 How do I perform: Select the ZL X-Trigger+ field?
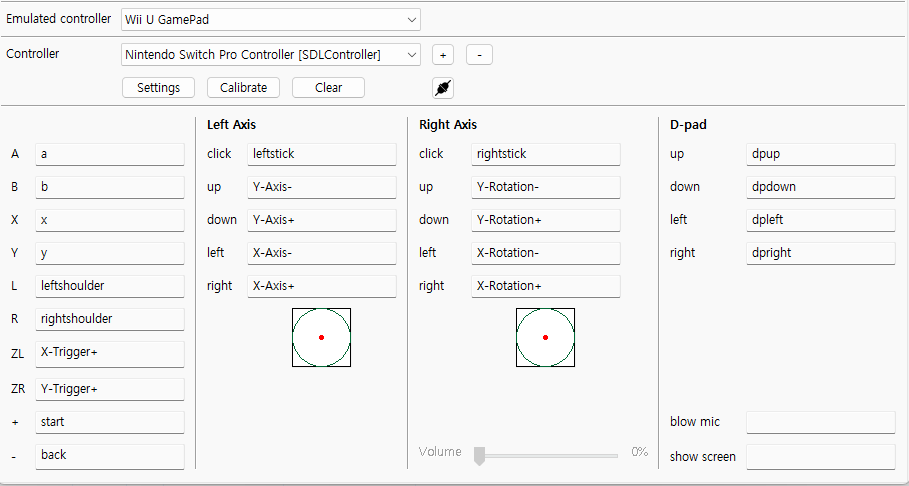(110, 354)
